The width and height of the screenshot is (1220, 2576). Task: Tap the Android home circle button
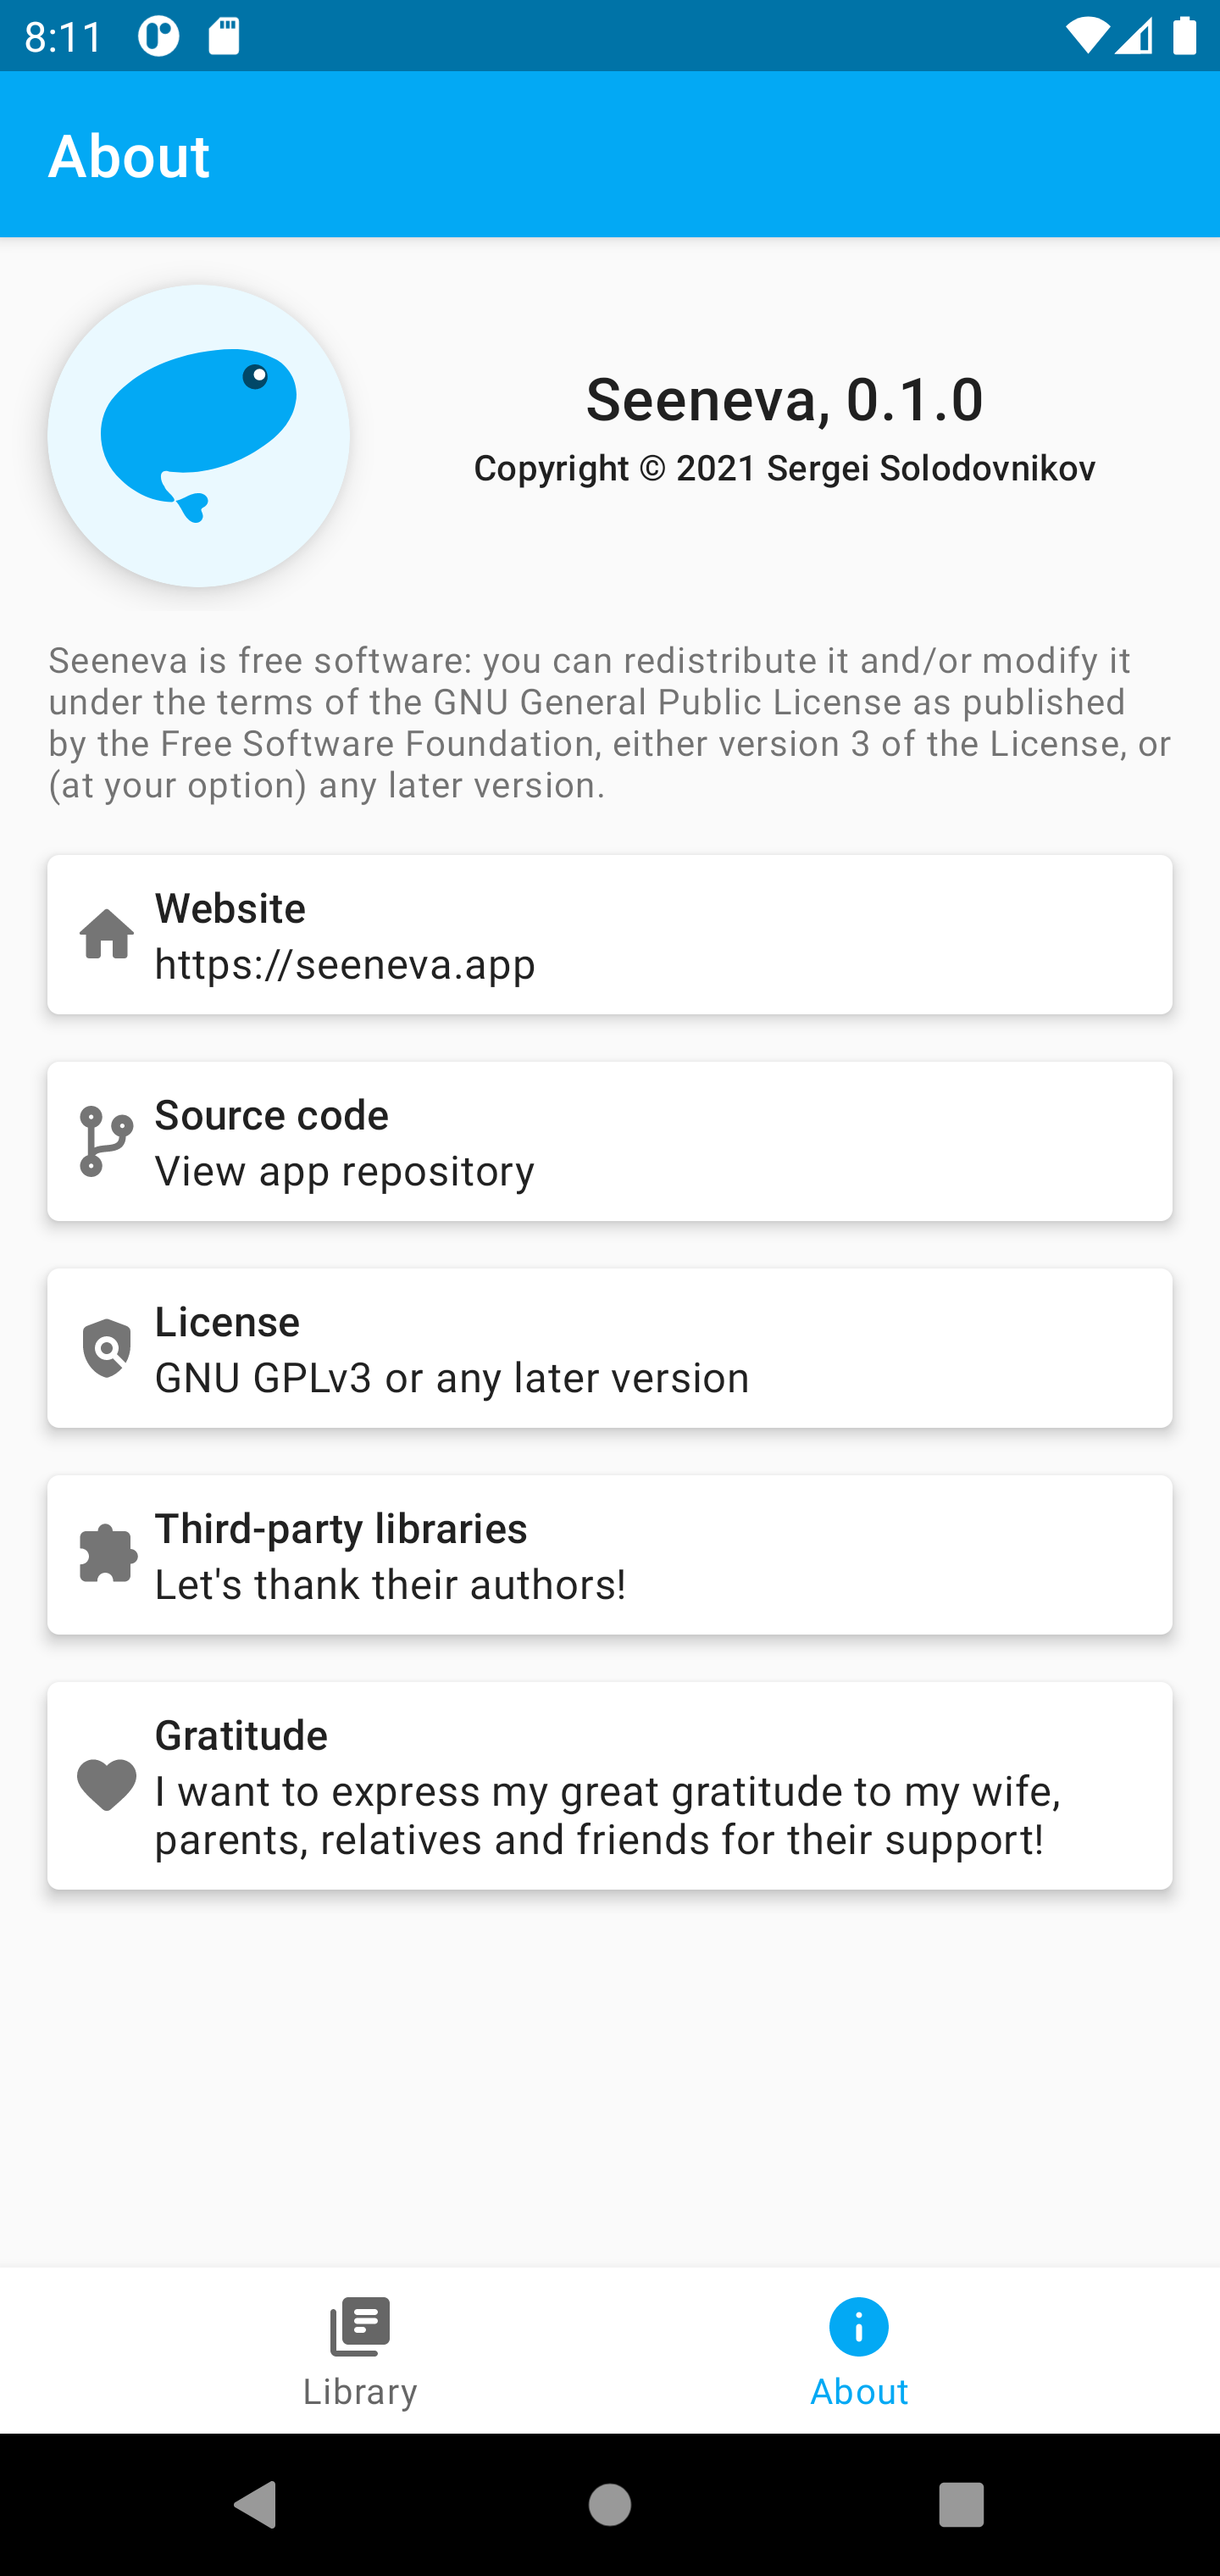click(x=610, y=2505)
